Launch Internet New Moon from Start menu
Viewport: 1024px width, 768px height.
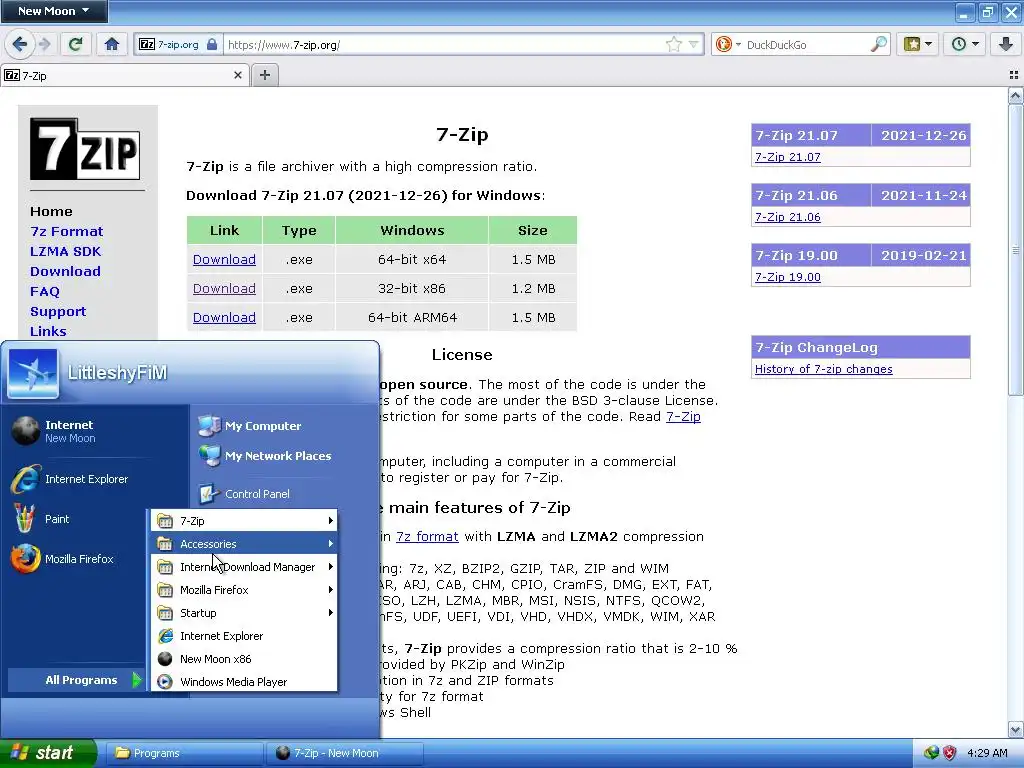coord(95,431)
